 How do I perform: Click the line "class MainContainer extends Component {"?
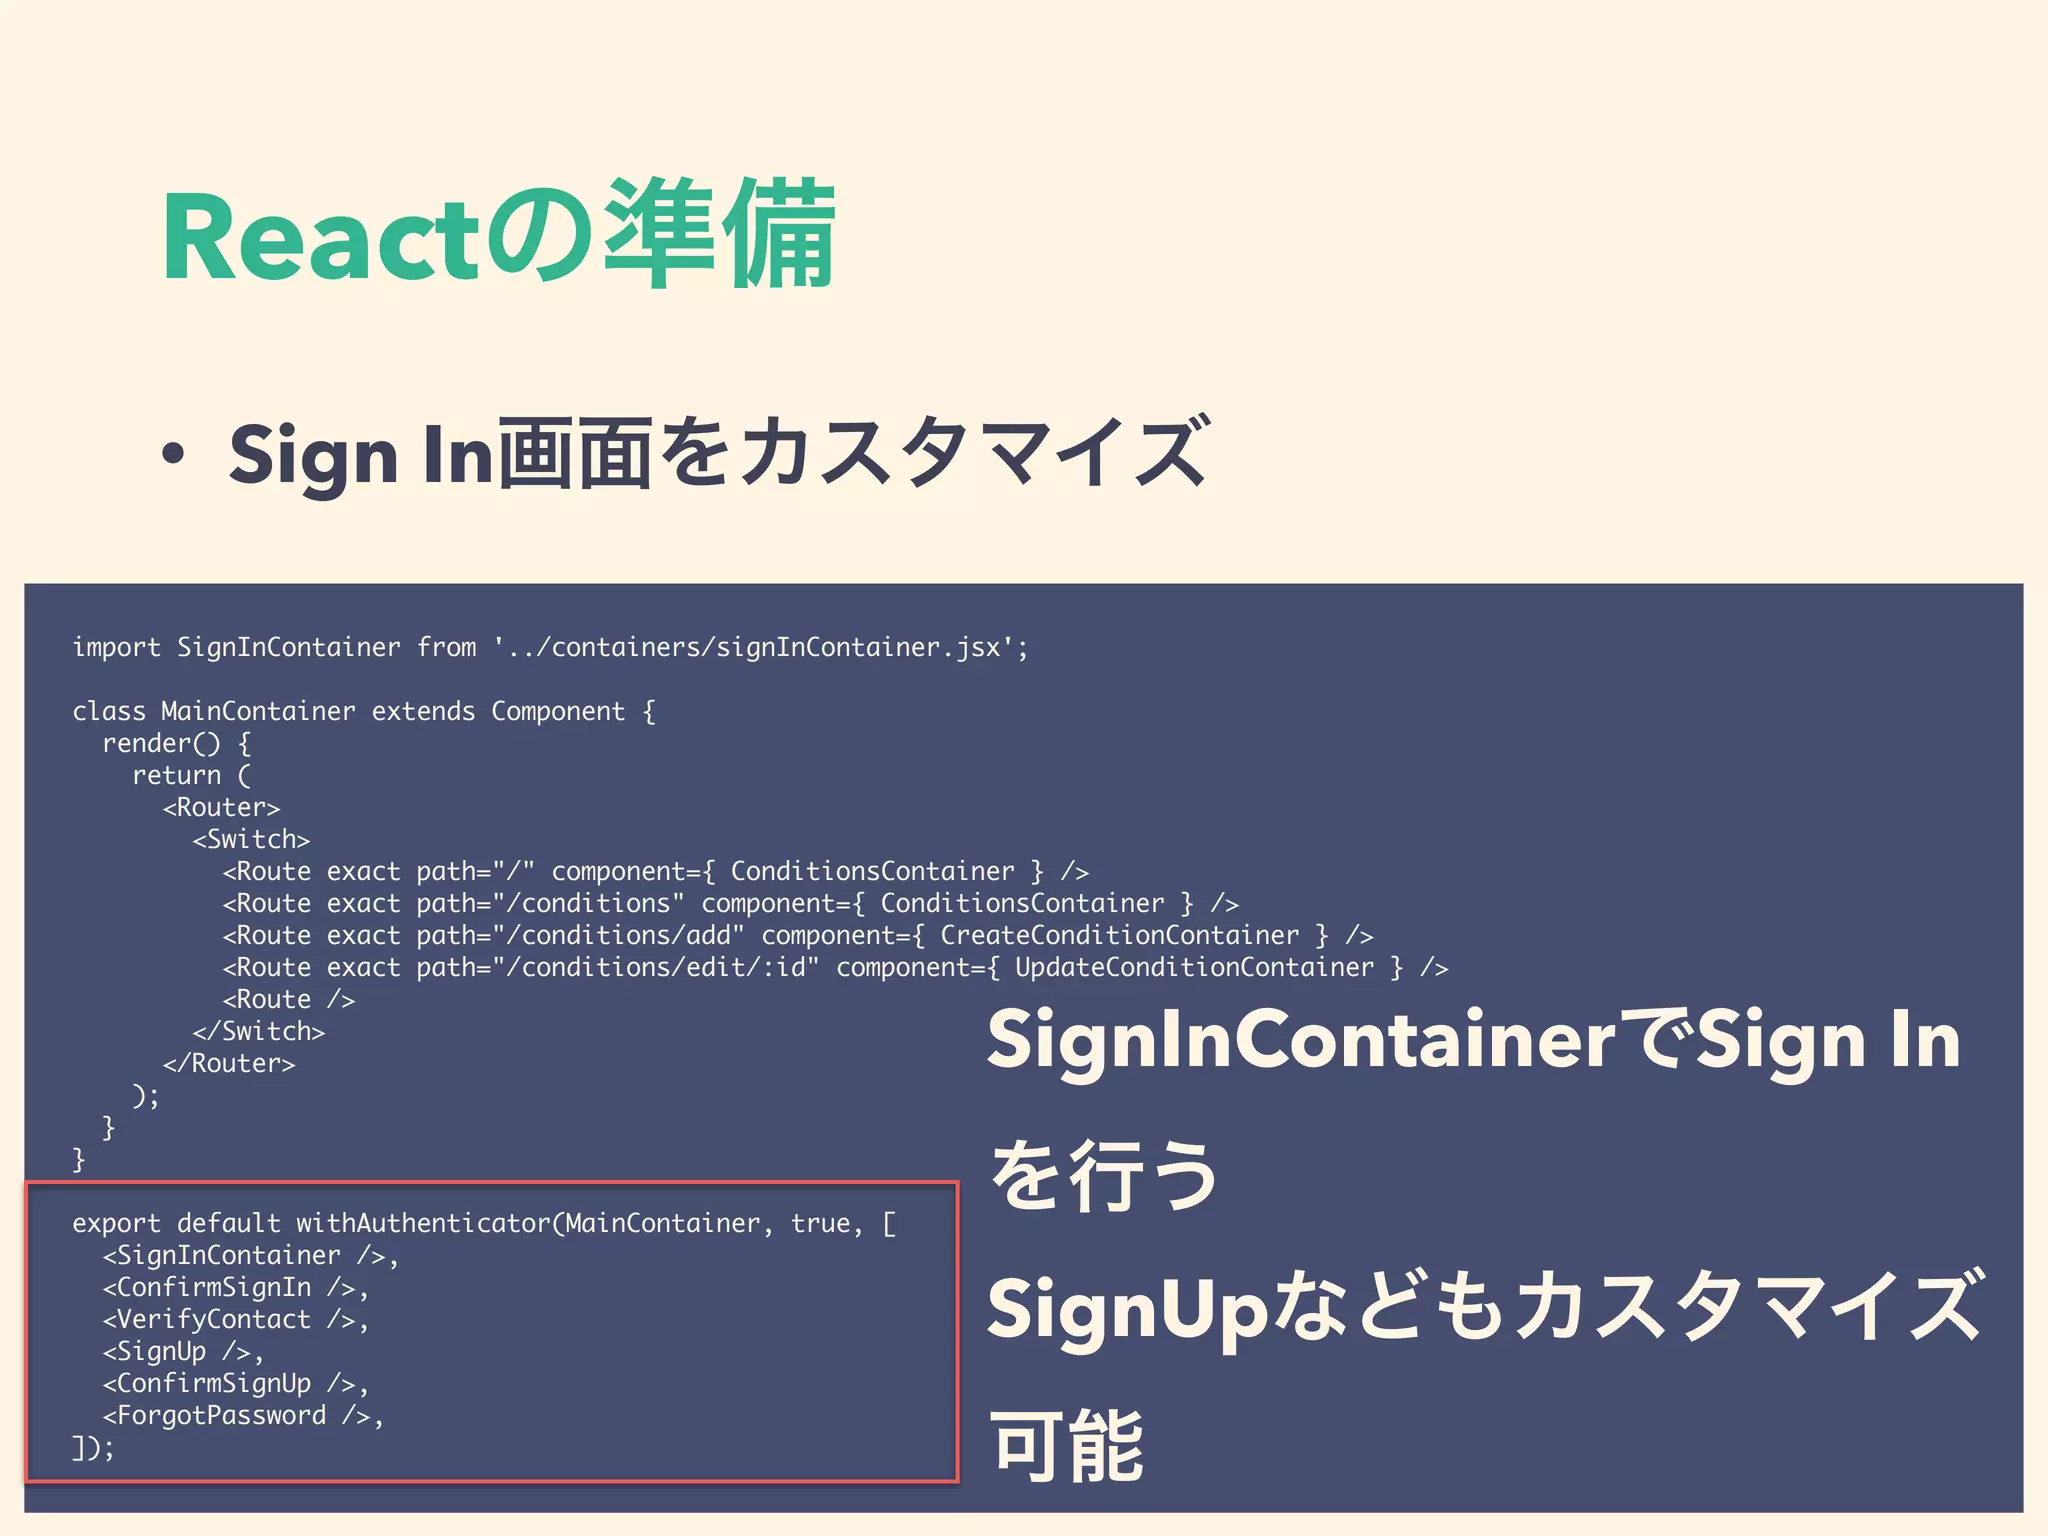click(364, 711)
